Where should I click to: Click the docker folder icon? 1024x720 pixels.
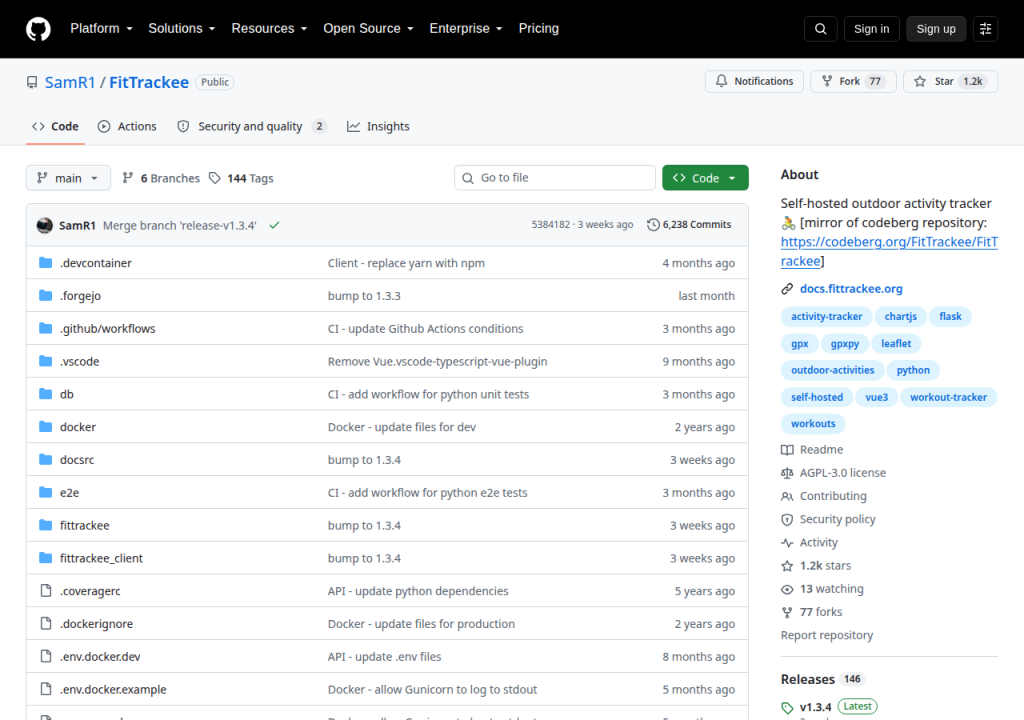point(45,427)
